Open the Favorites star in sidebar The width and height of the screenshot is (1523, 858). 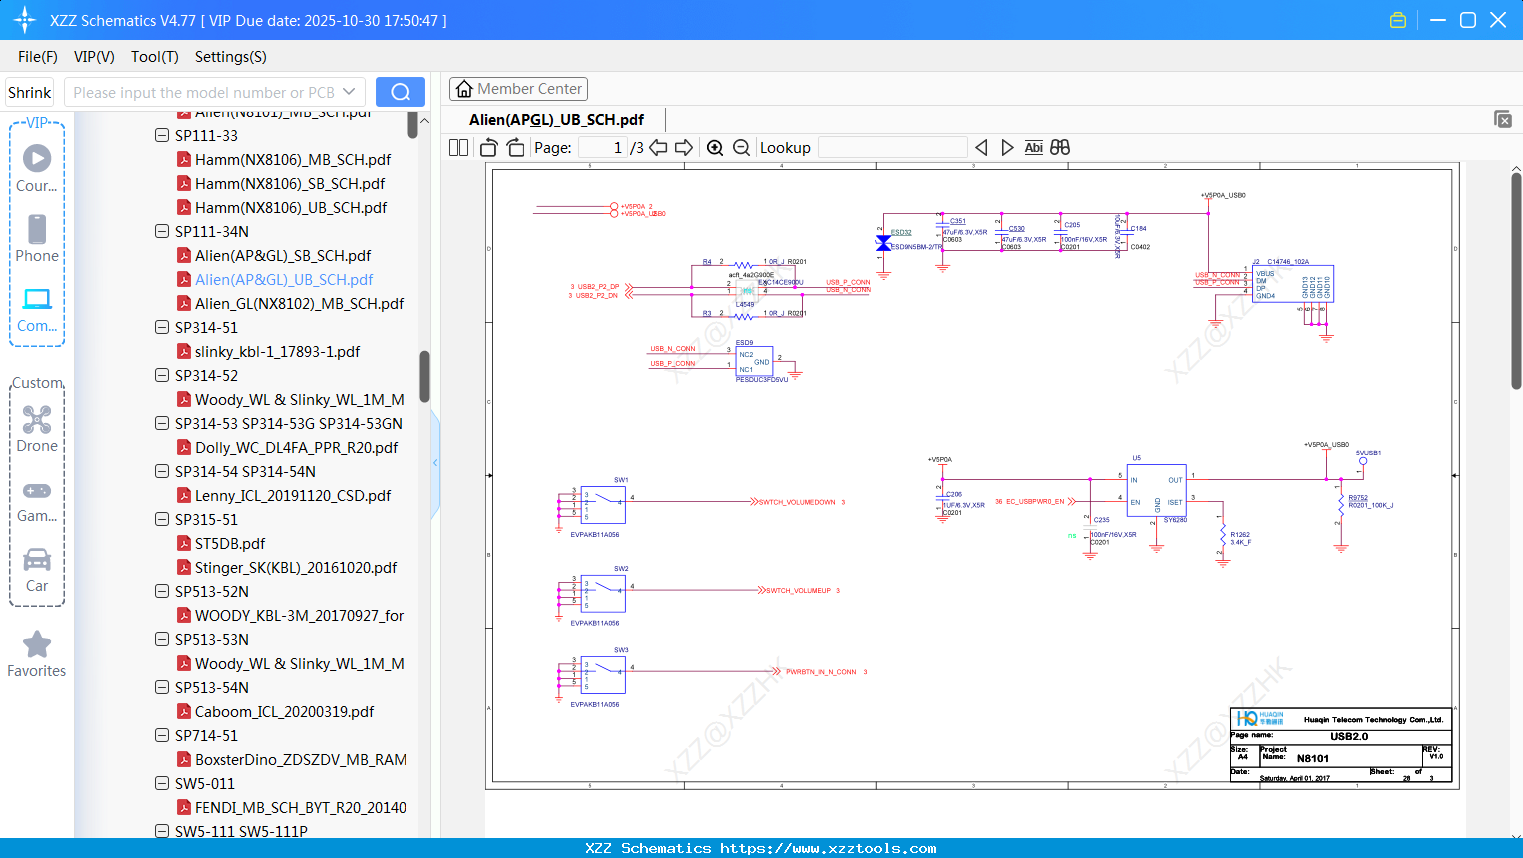coord(37,645)
